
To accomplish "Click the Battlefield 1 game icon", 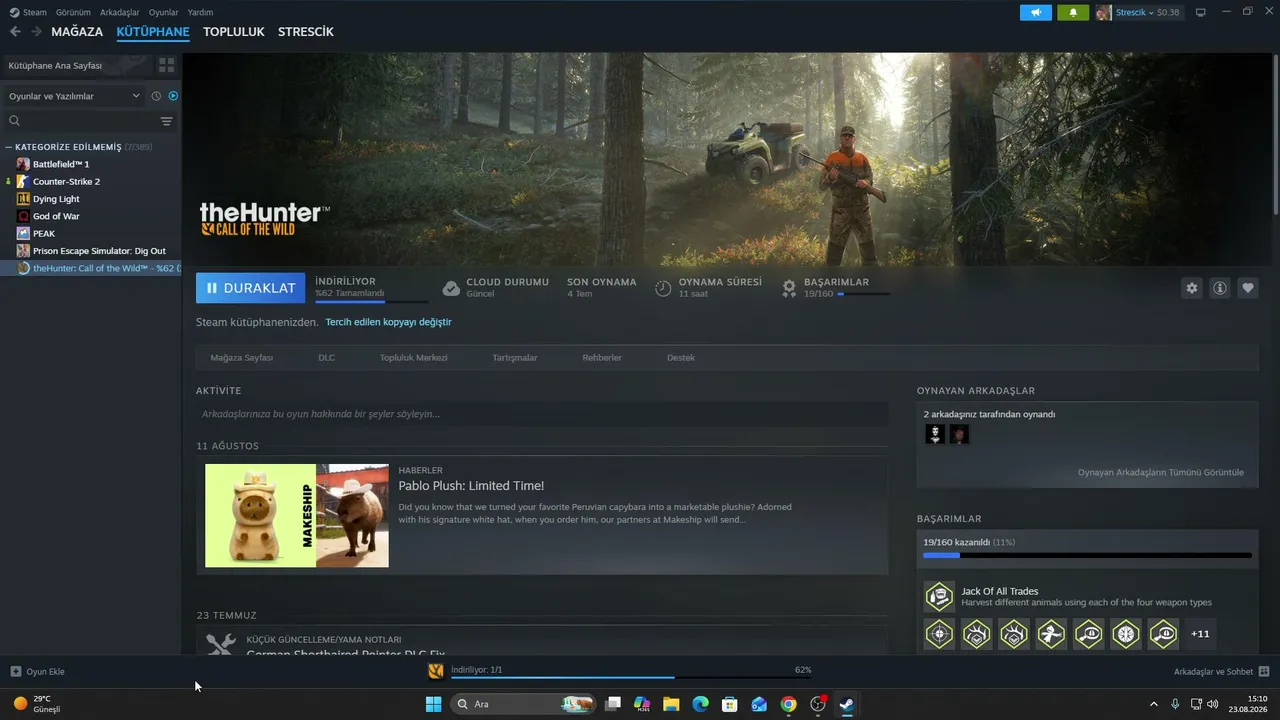I will click(x=23, y=164).
